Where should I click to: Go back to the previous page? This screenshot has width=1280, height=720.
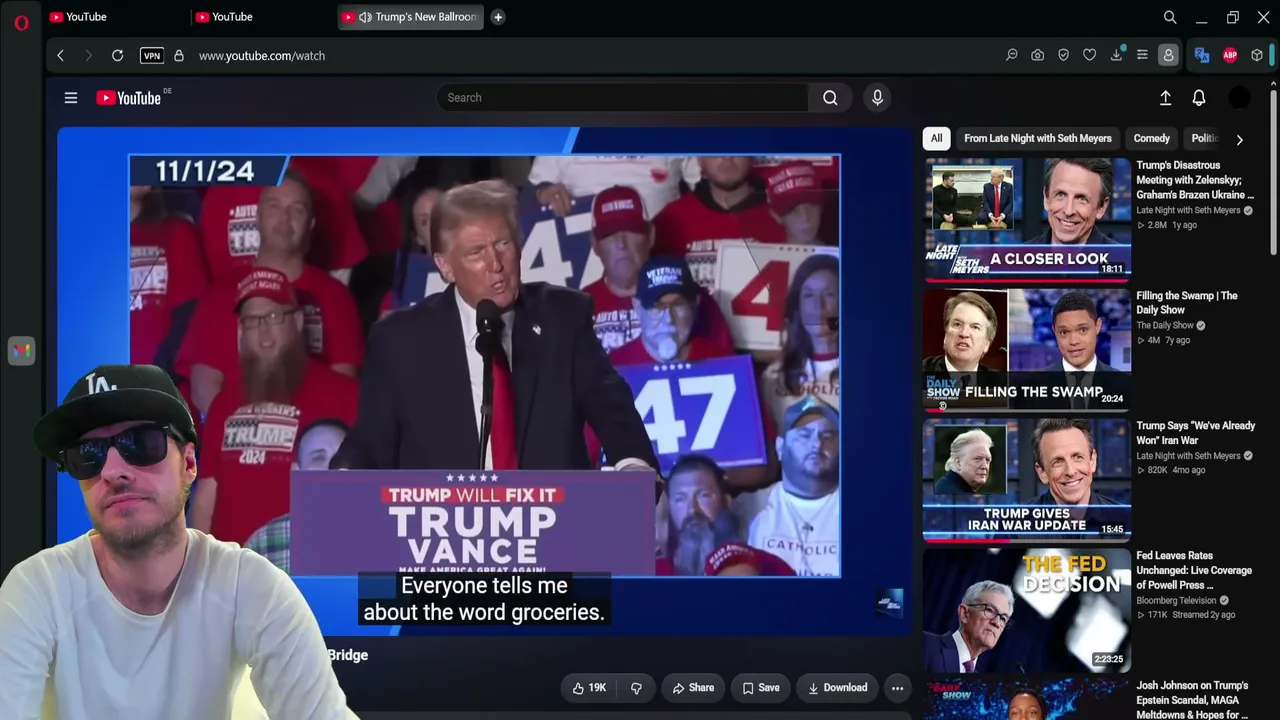tap(60, 56)
